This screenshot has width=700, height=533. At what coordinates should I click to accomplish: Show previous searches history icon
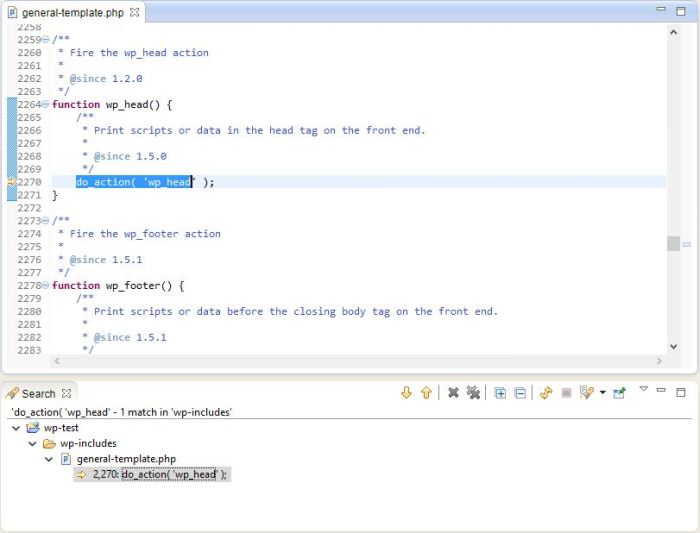tap(587, 393)
